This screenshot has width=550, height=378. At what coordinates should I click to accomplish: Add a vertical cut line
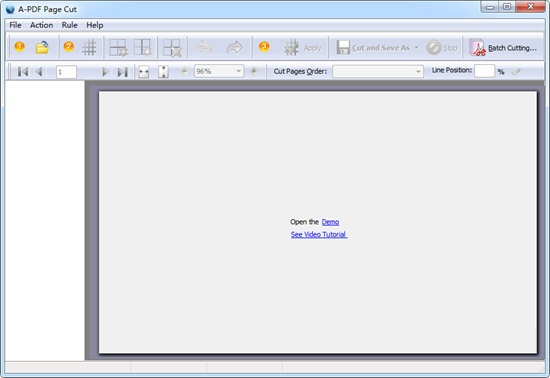click(142, 47)
